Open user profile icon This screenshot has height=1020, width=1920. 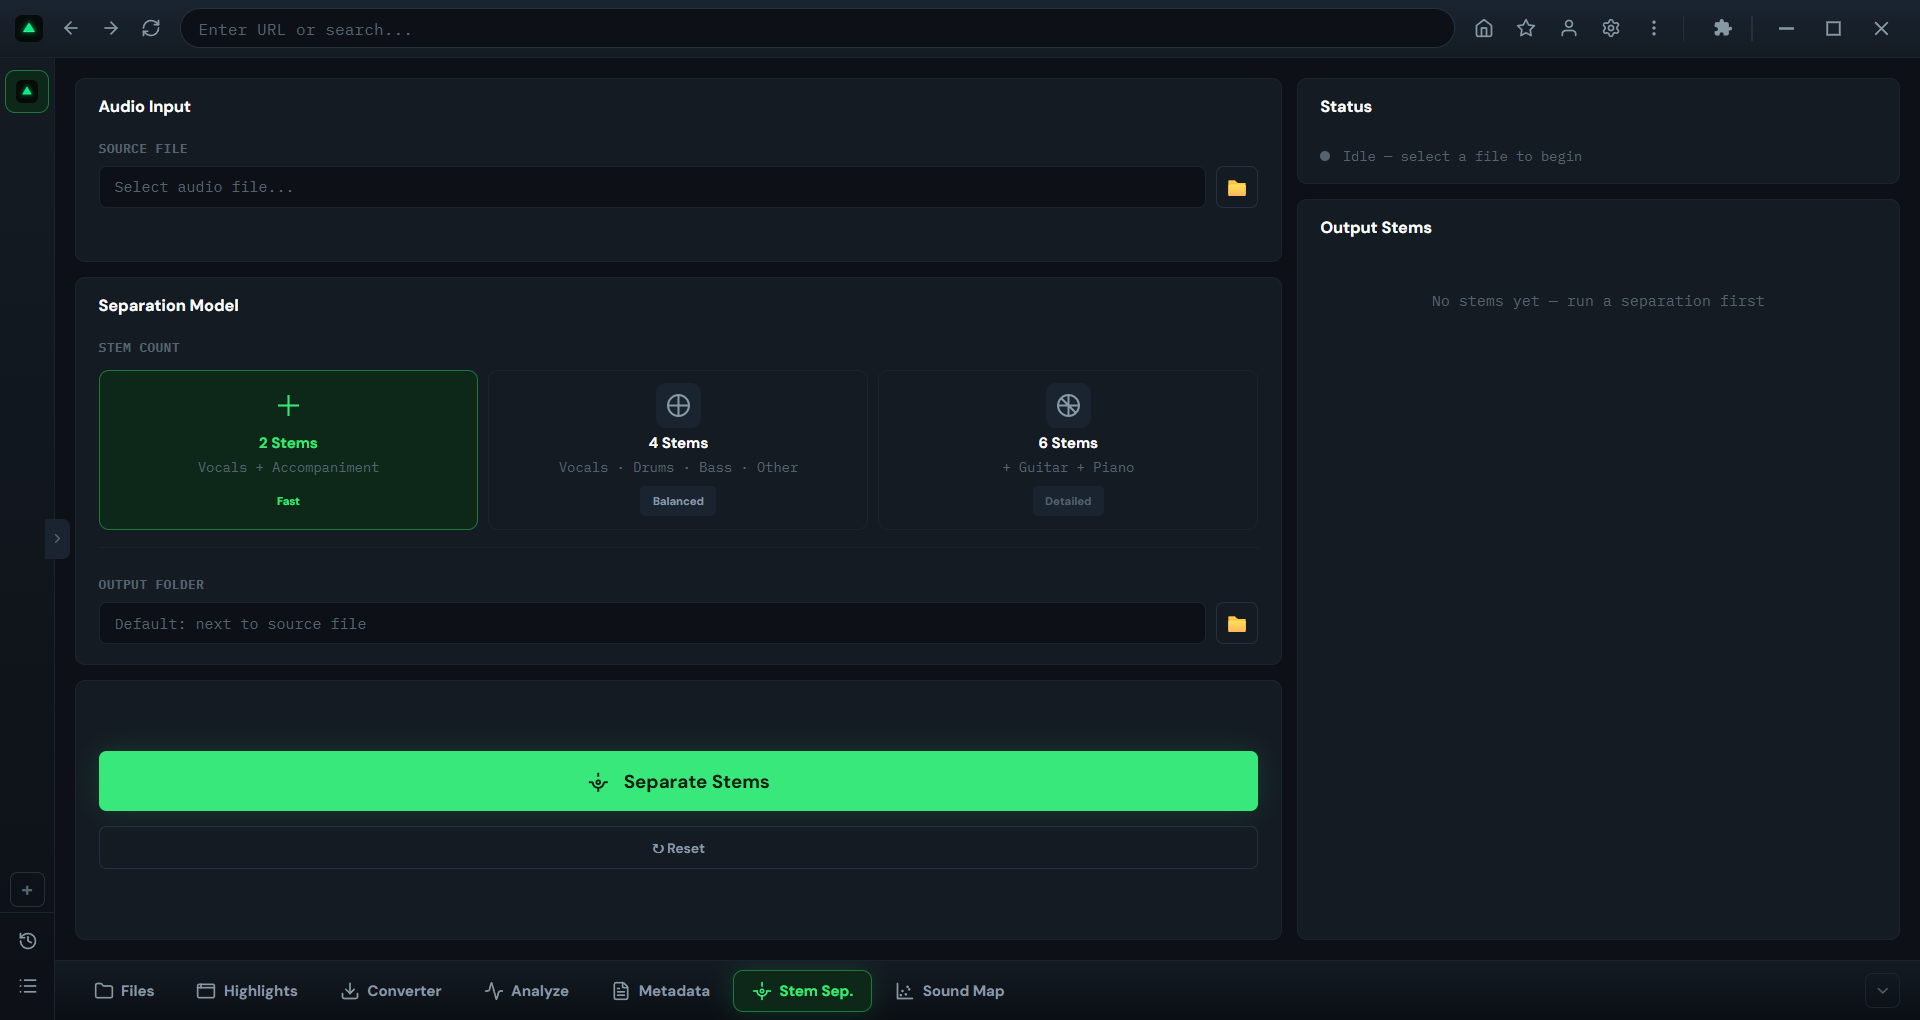click(x=1569, y=28)
